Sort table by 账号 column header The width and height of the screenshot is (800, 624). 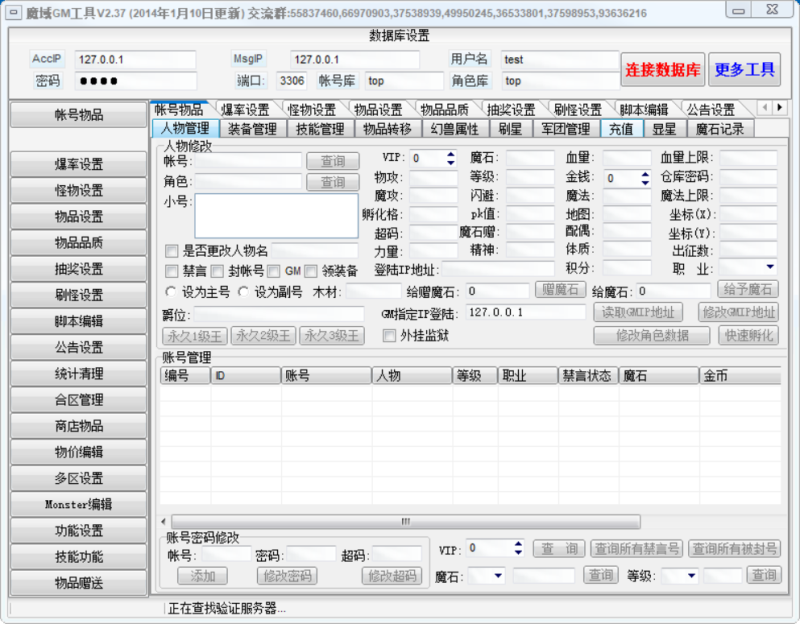pos(327,376)
